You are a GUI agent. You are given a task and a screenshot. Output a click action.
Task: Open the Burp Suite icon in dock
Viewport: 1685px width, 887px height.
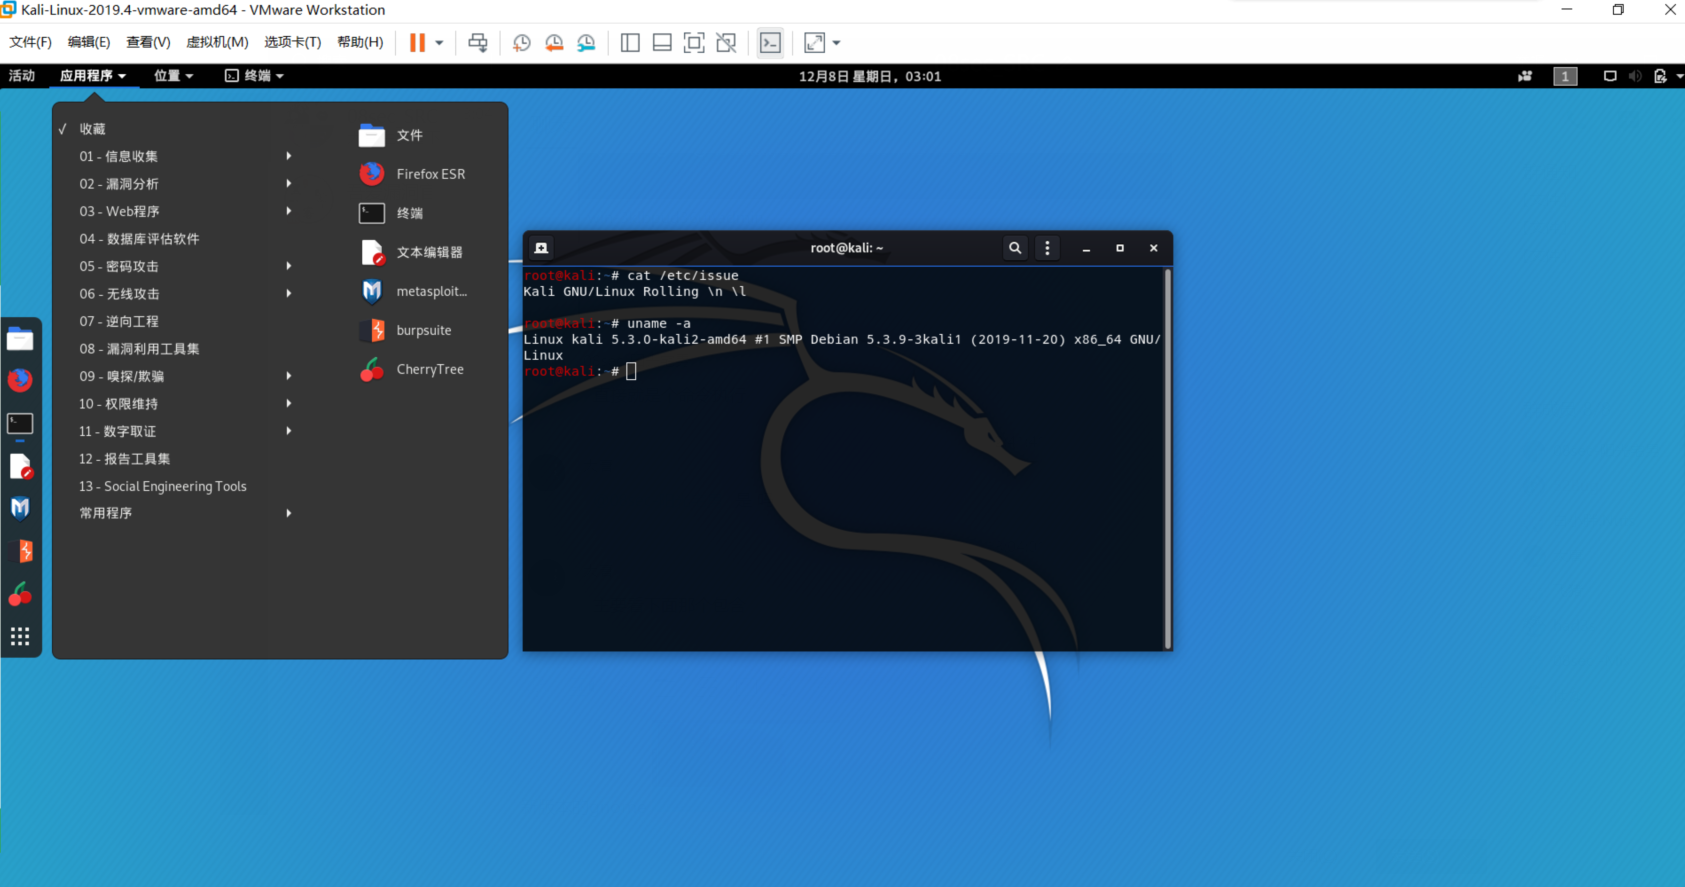click(x=20, y=551)
